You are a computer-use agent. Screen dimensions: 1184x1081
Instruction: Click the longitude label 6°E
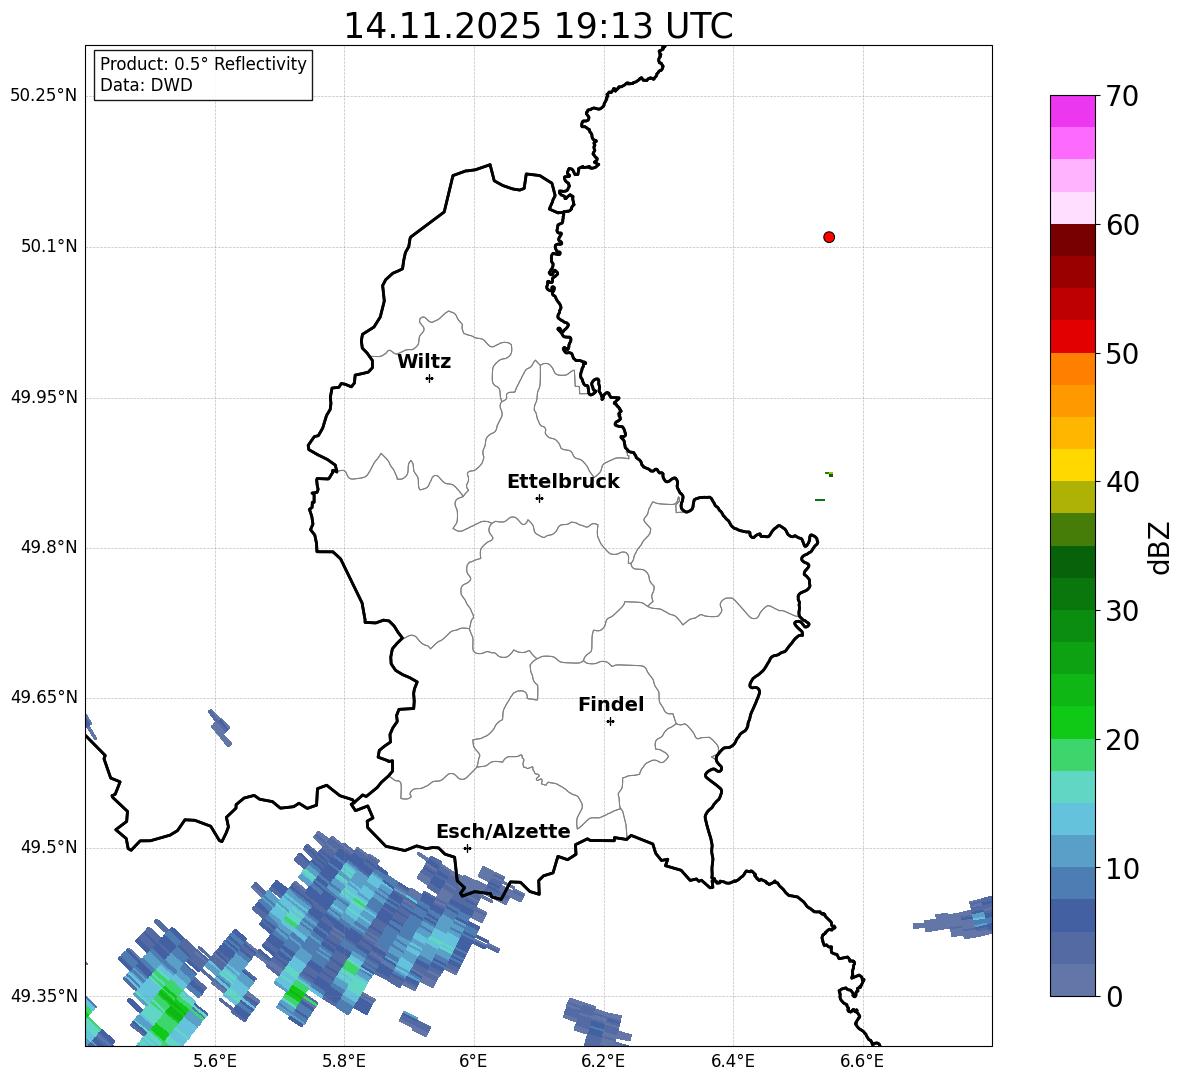click(473, 1061)
